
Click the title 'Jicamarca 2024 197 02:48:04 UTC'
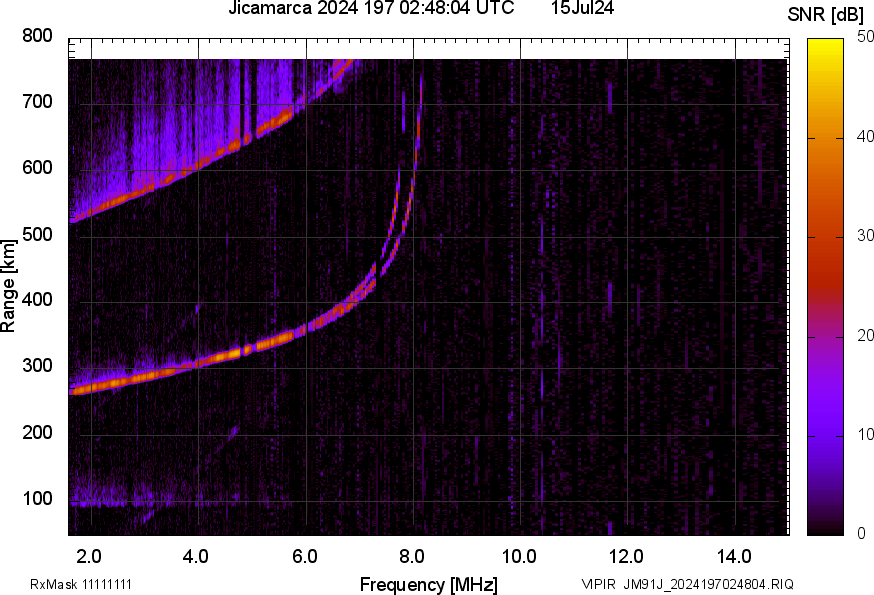371,8
